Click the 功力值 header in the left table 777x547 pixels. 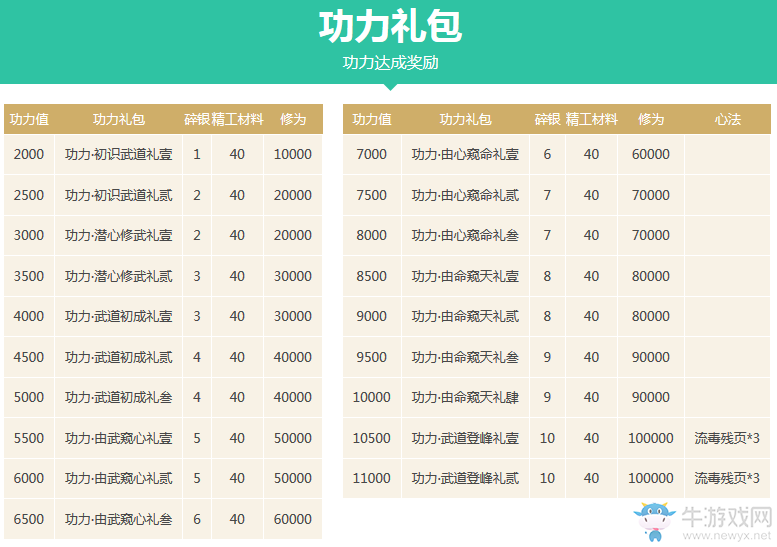coord(29,119)
